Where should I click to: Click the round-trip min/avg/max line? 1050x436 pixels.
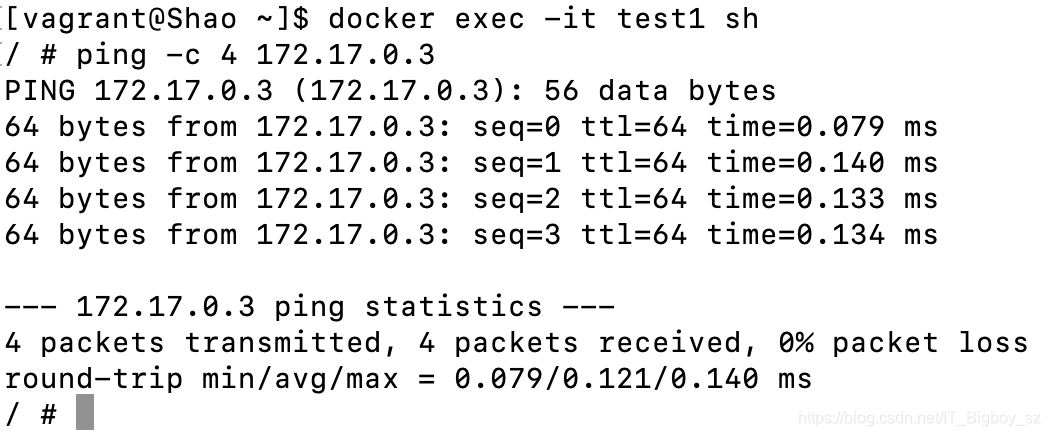[408, 379]
